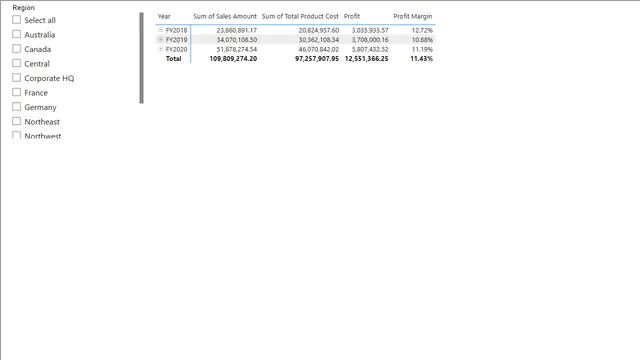
Task: Click the Region slicer title
Action: [x=24, y=7]
